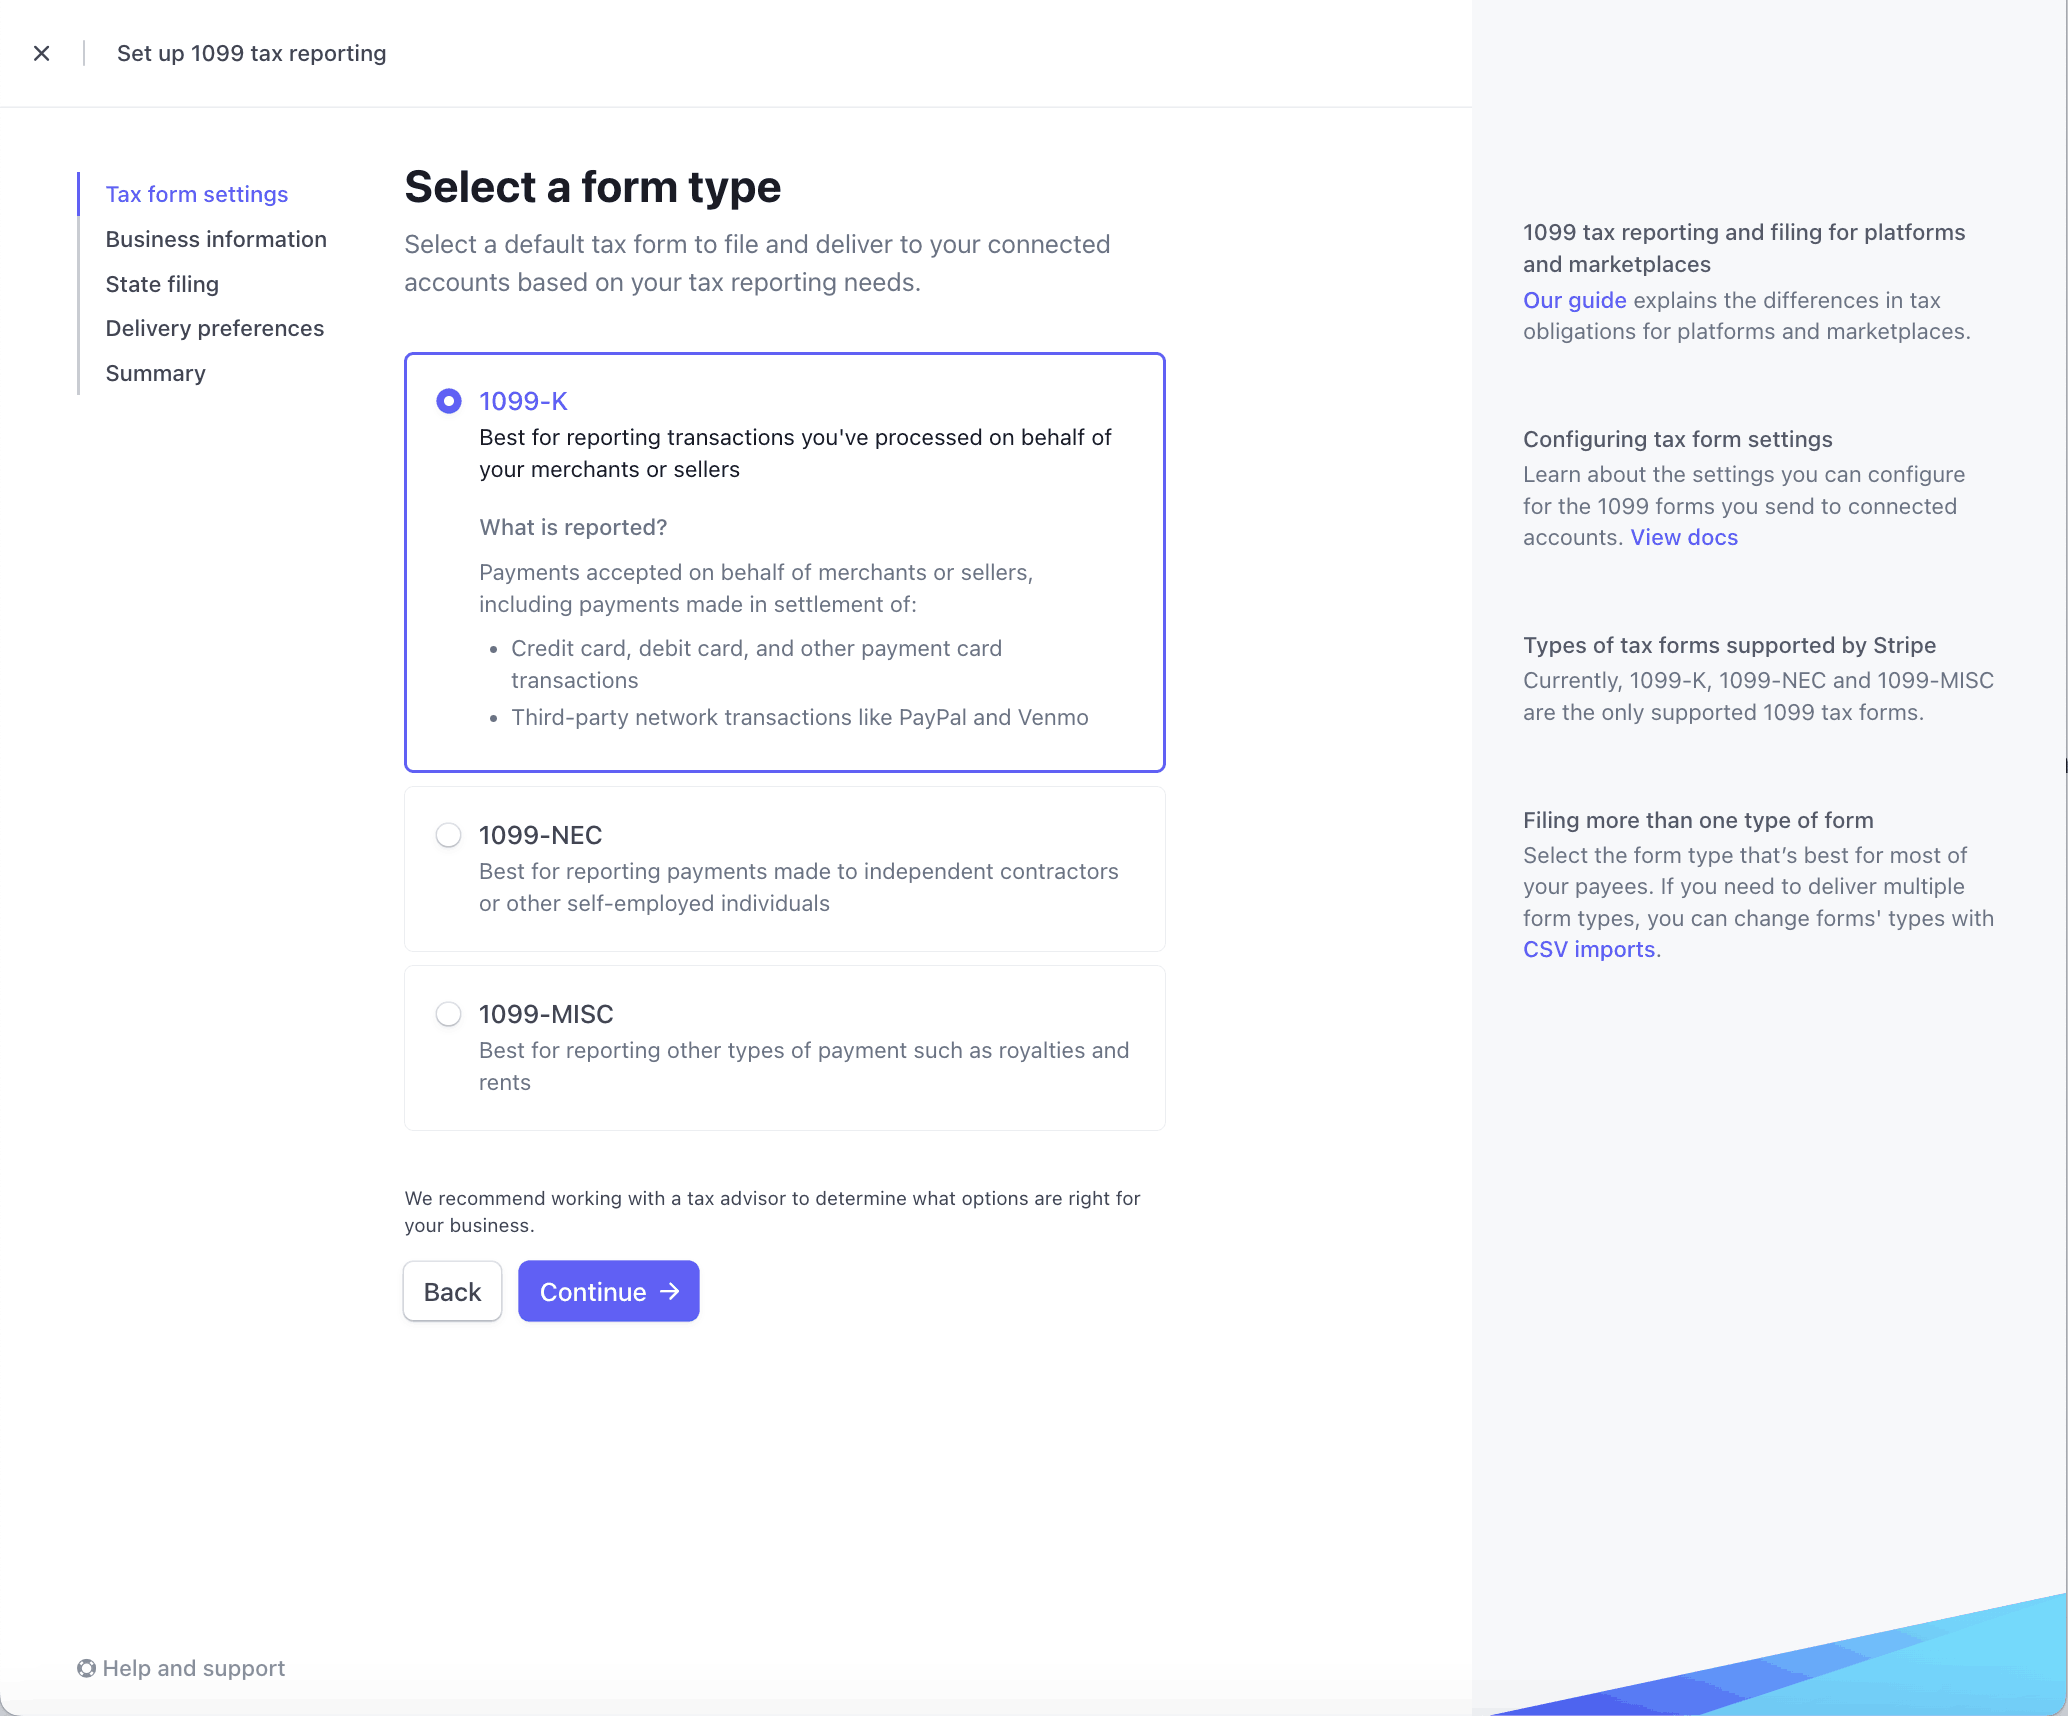The width and height of the screenshot is (2068, 1716).
Task: Click Back to return to previous step
Action: [x=450, y=1292]
